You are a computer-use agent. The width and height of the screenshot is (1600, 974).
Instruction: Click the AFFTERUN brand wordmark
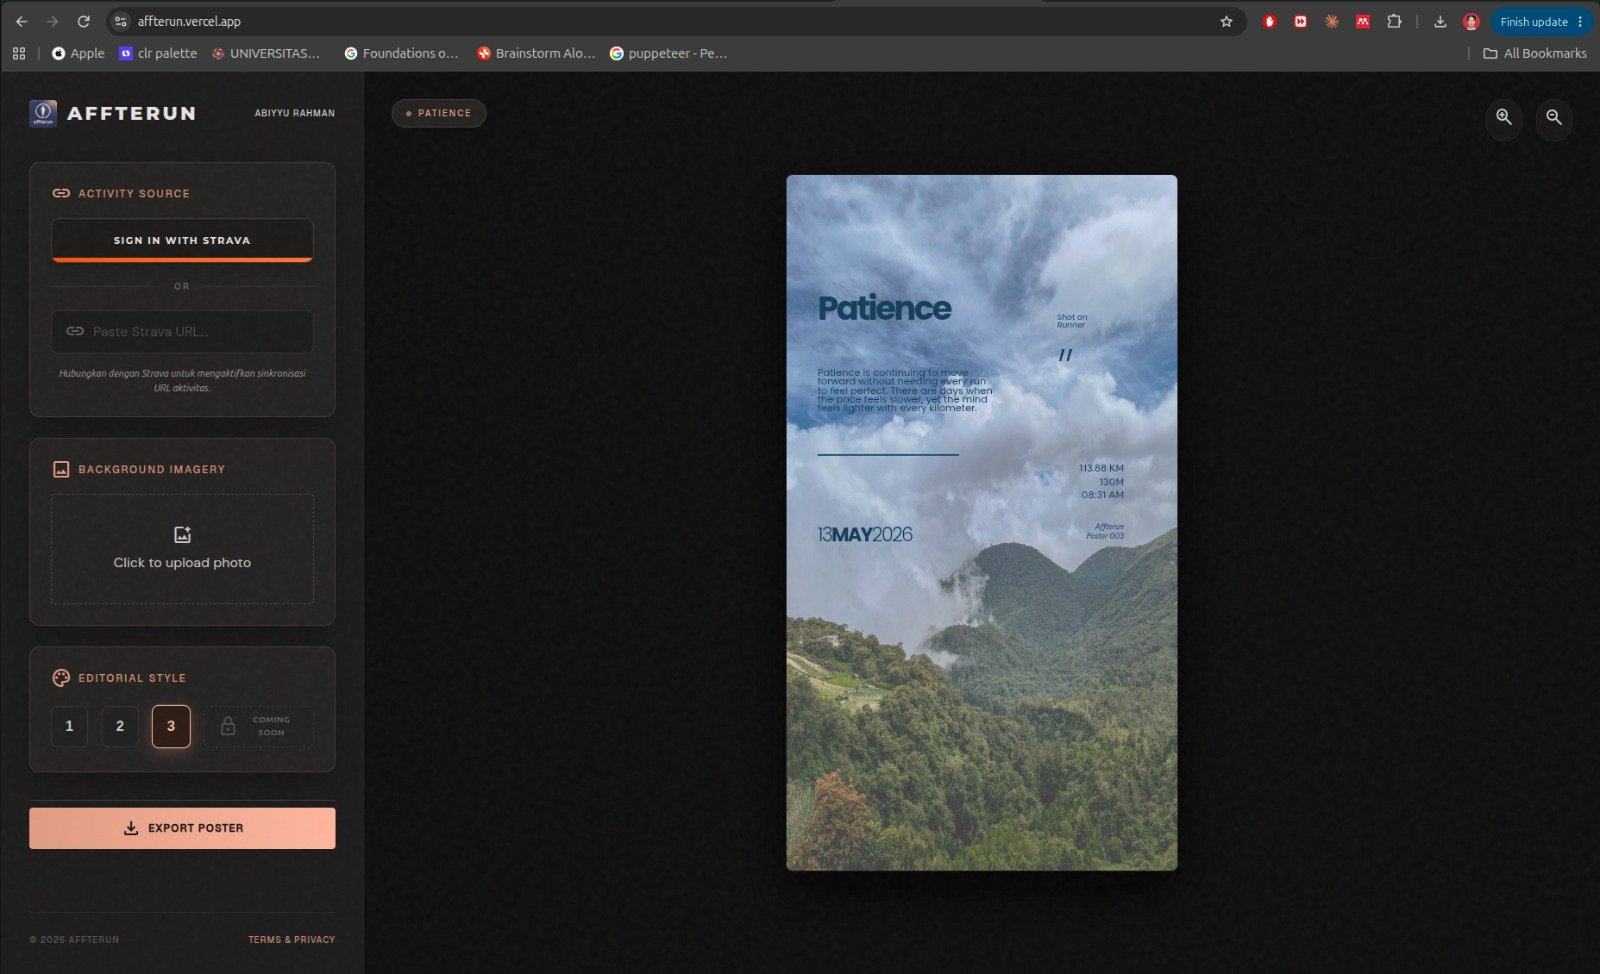pos(131,113)
